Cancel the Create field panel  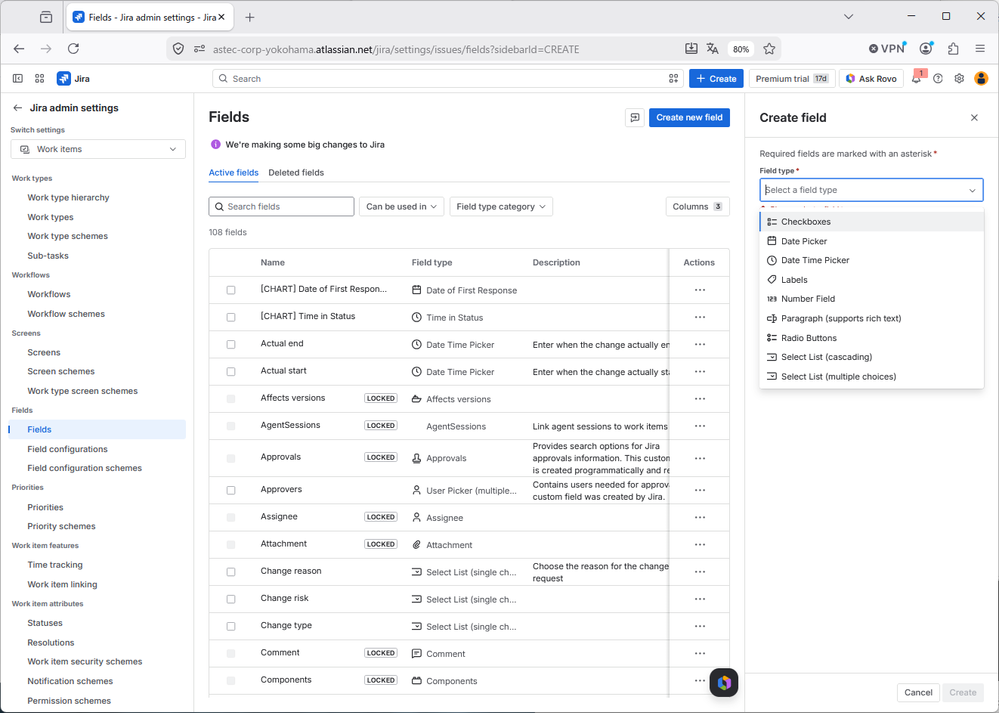(918, 693)
